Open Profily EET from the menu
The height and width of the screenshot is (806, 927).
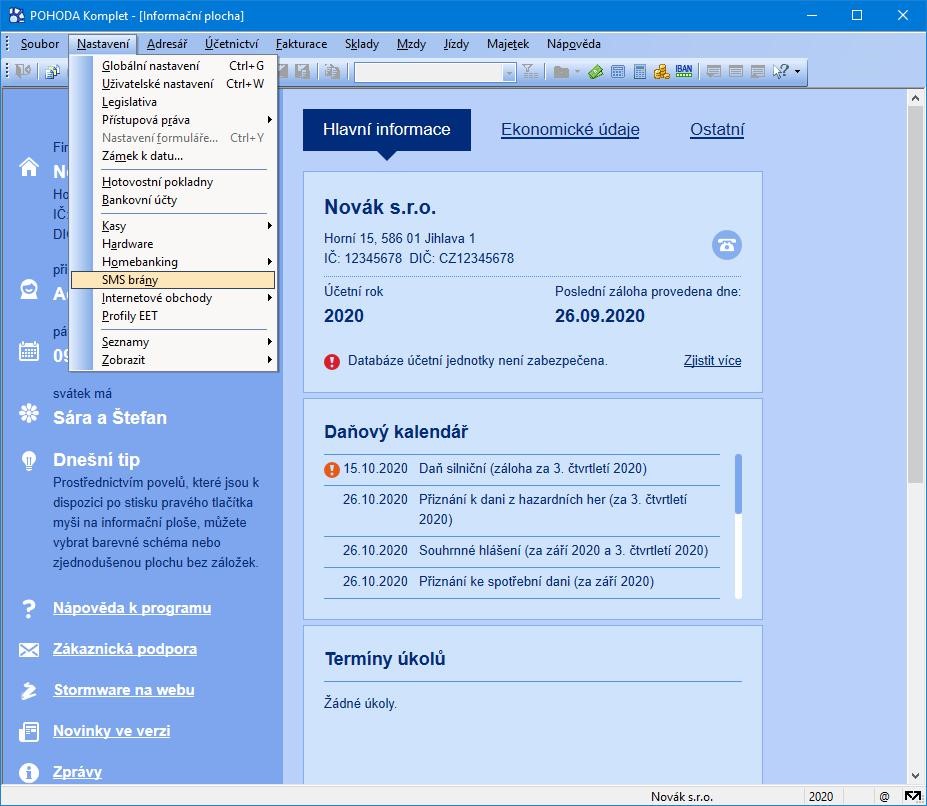point(173,316)
